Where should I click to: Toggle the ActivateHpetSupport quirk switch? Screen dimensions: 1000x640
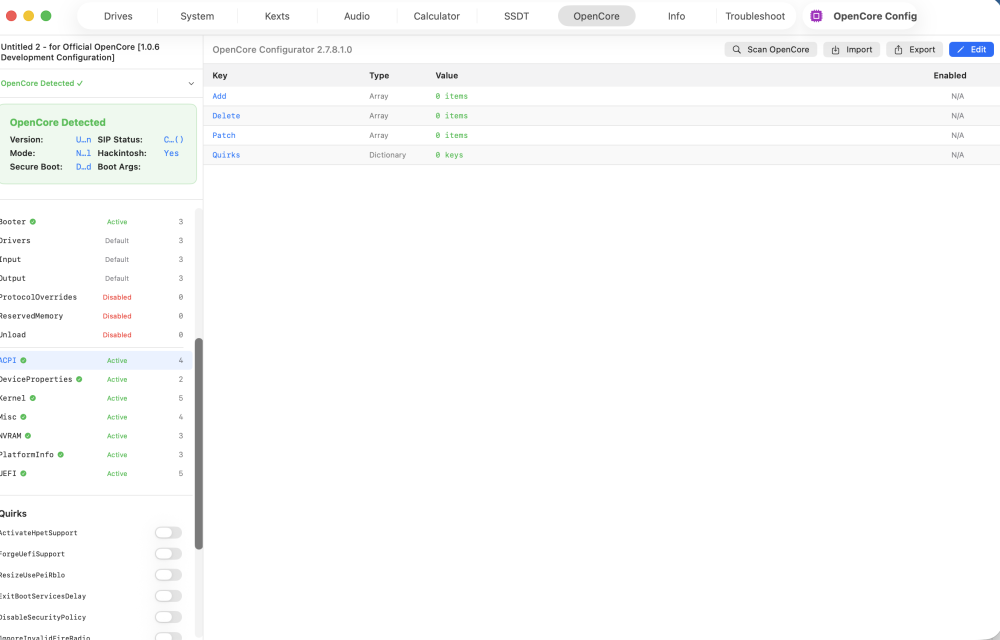[168, 533]
